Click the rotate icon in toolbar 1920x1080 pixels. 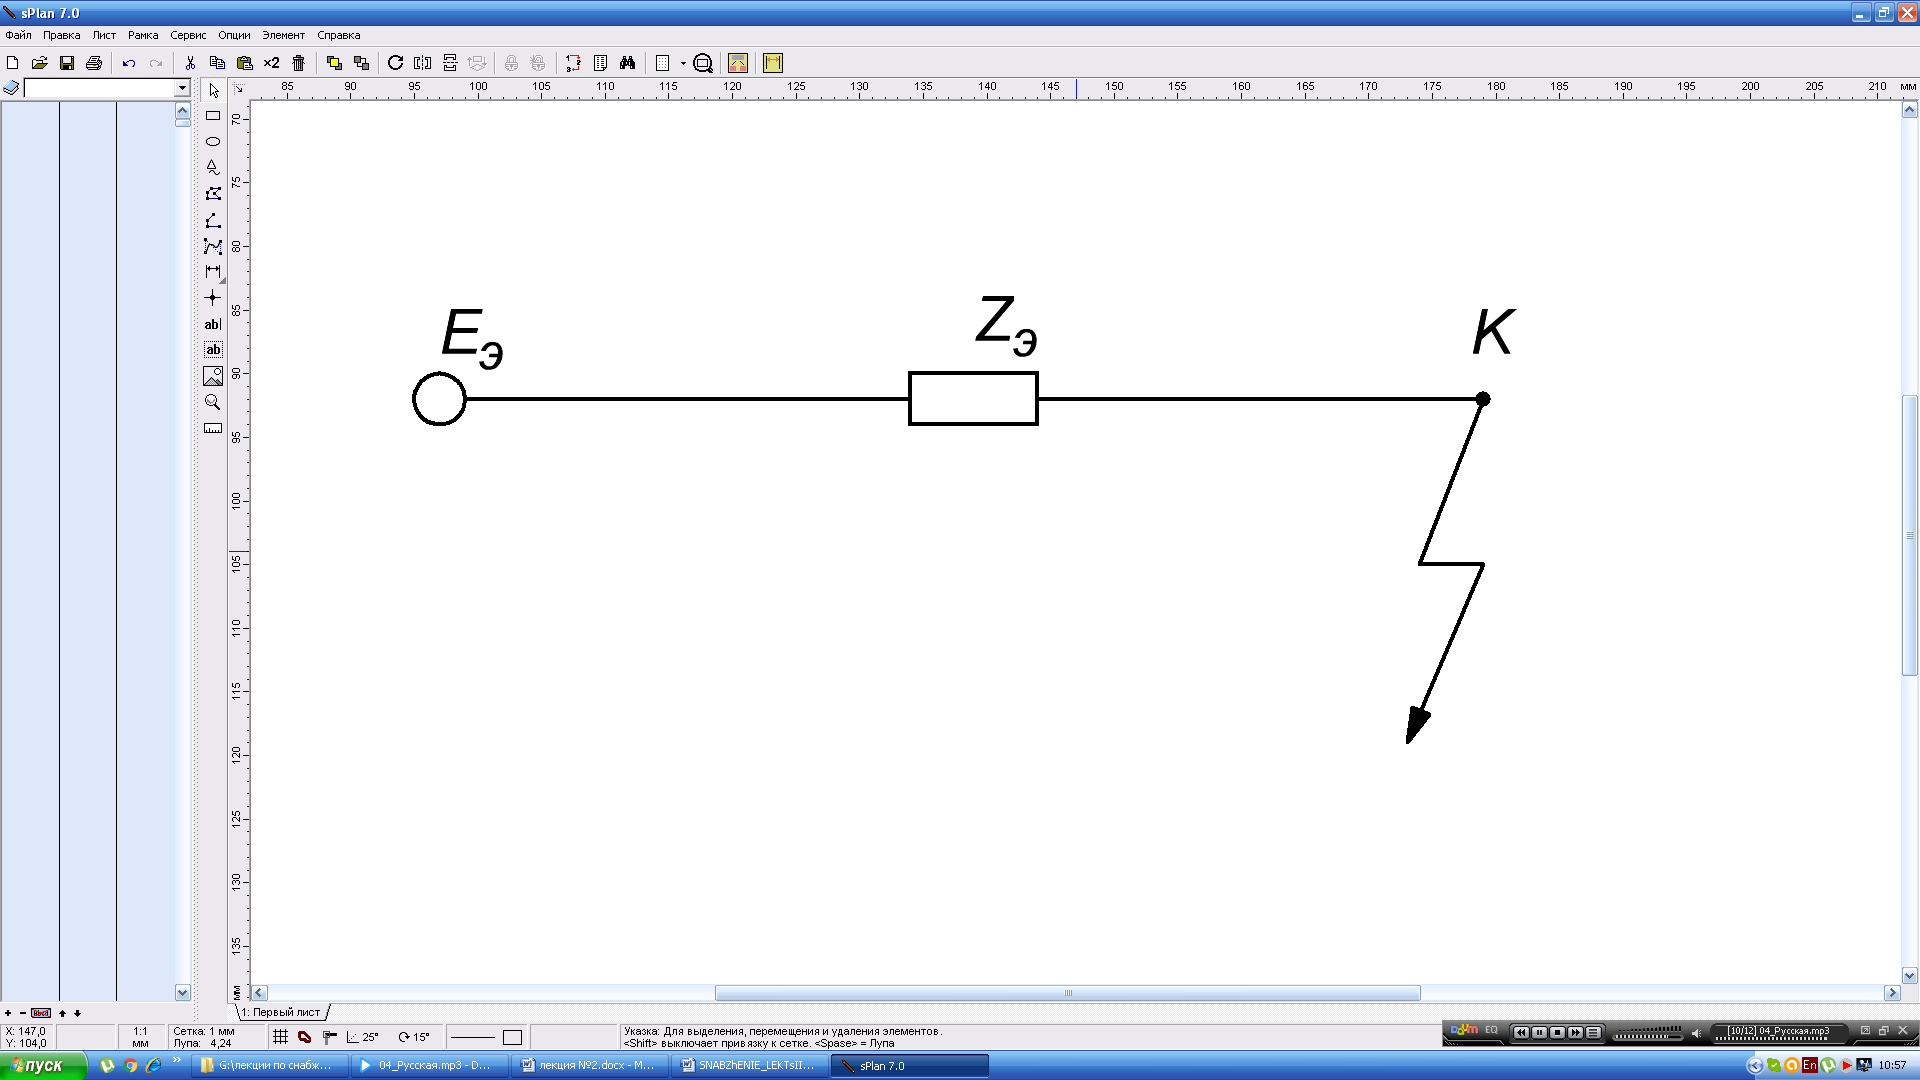pos(395,63)
